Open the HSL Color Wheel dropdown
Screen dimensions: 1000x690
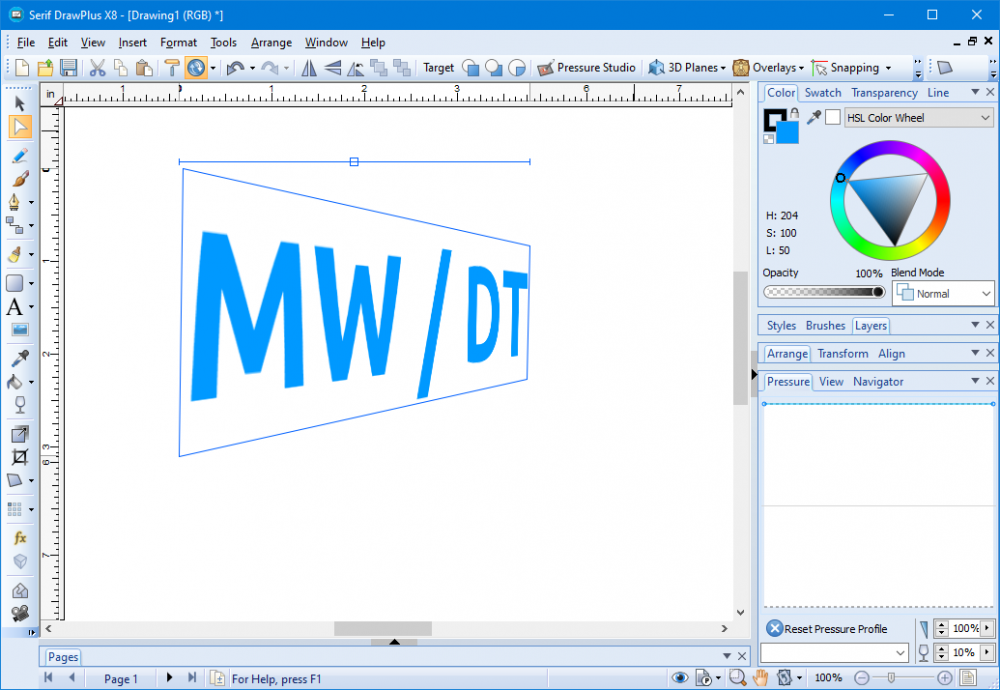[x=917, y=117]
